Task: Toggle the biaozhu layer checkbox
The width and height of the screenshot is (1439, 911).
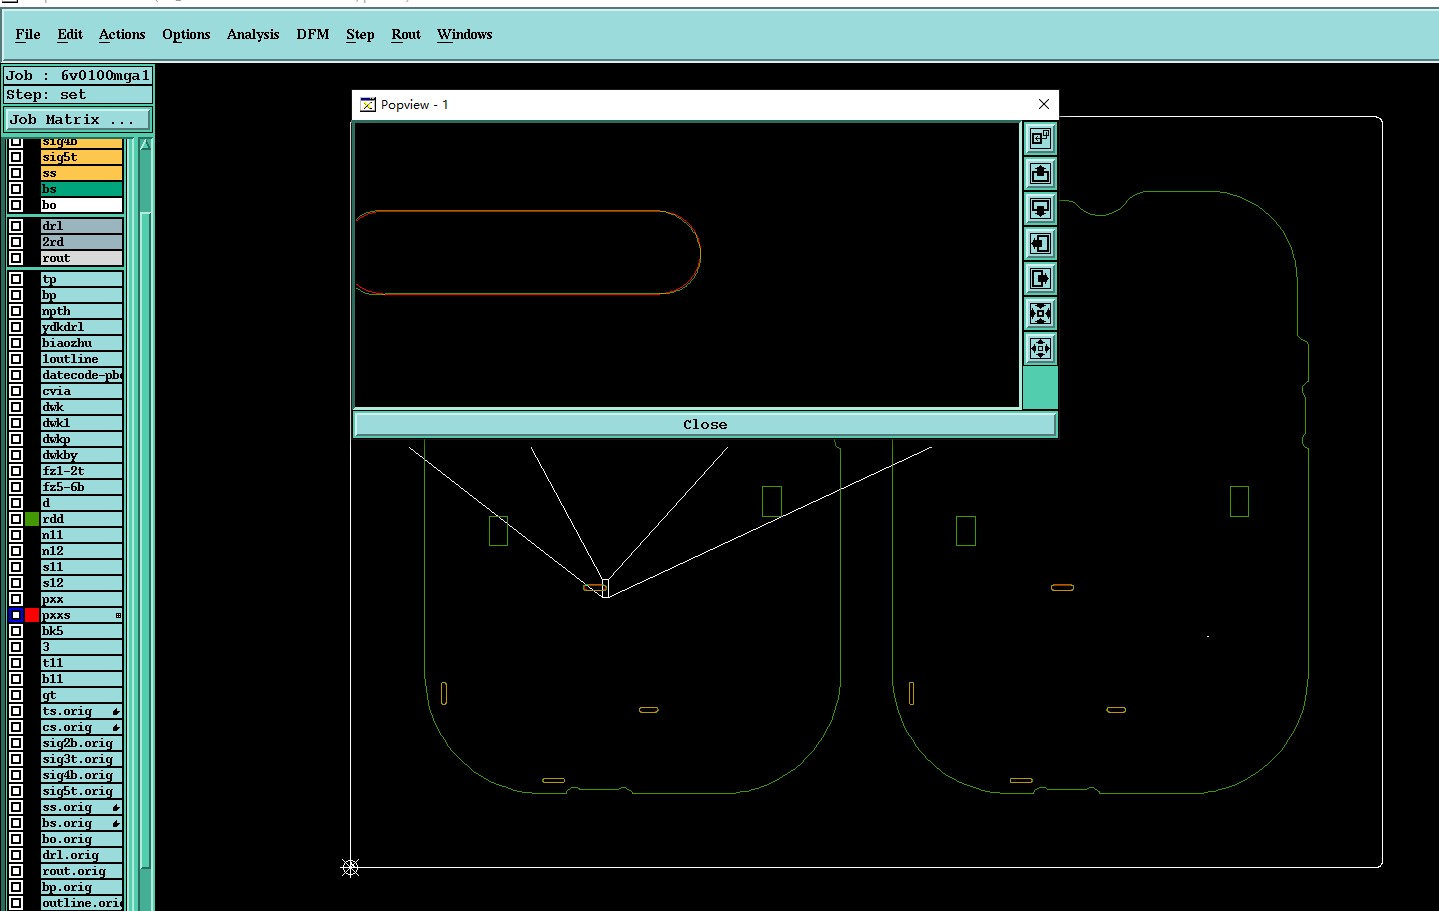Action: click(x=16, y=343)
